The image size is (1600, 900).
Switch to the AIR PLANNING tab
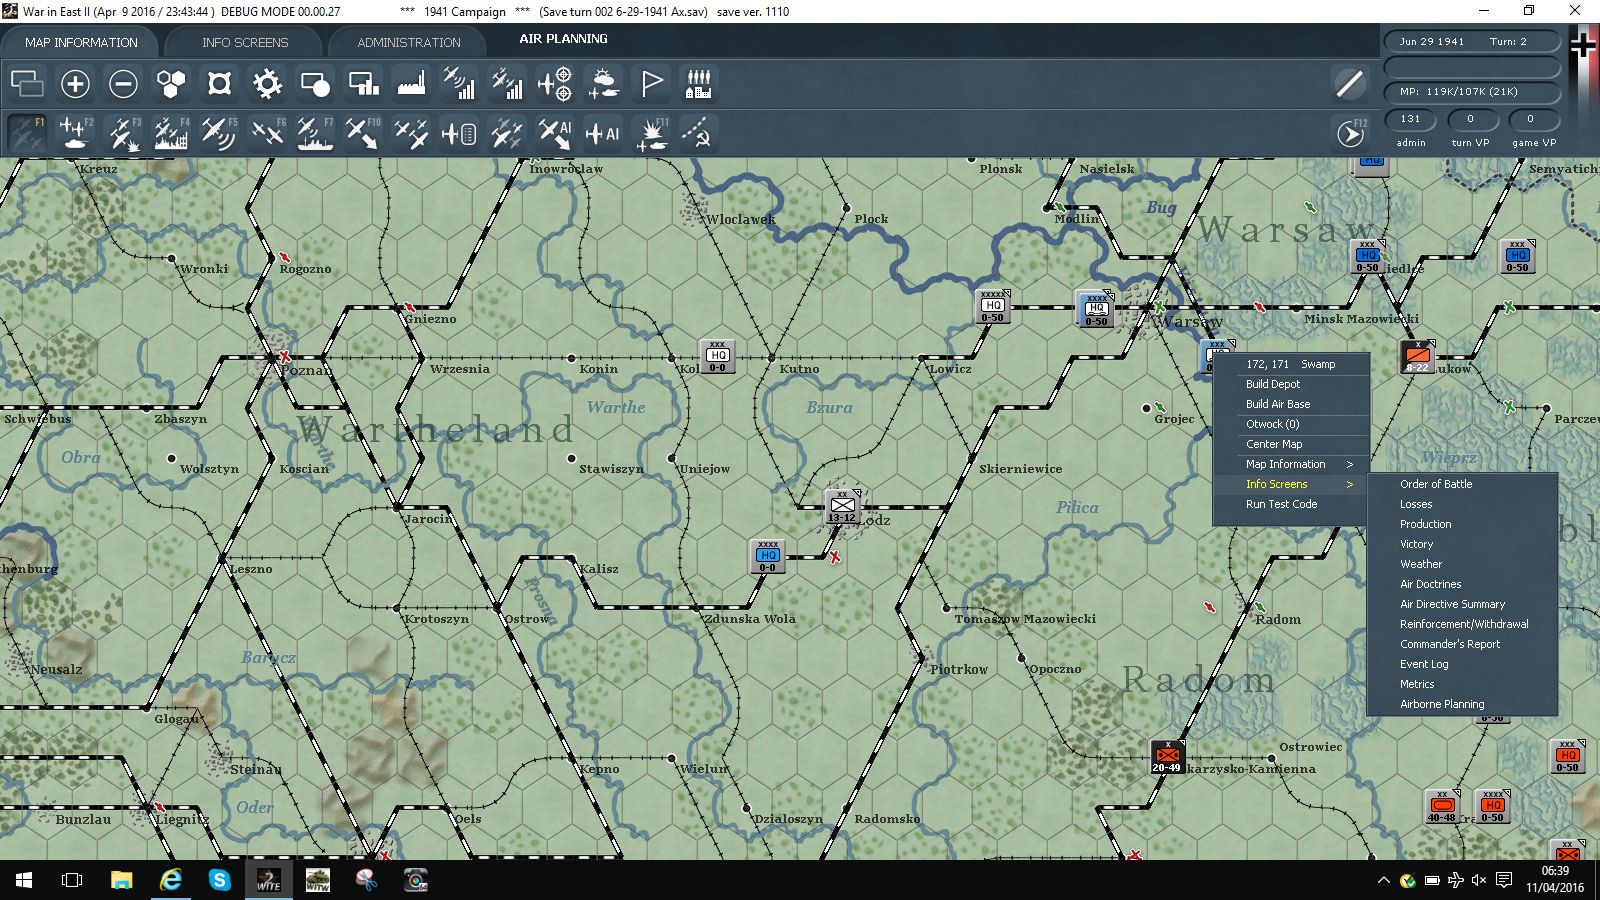[x=563, y=39]
